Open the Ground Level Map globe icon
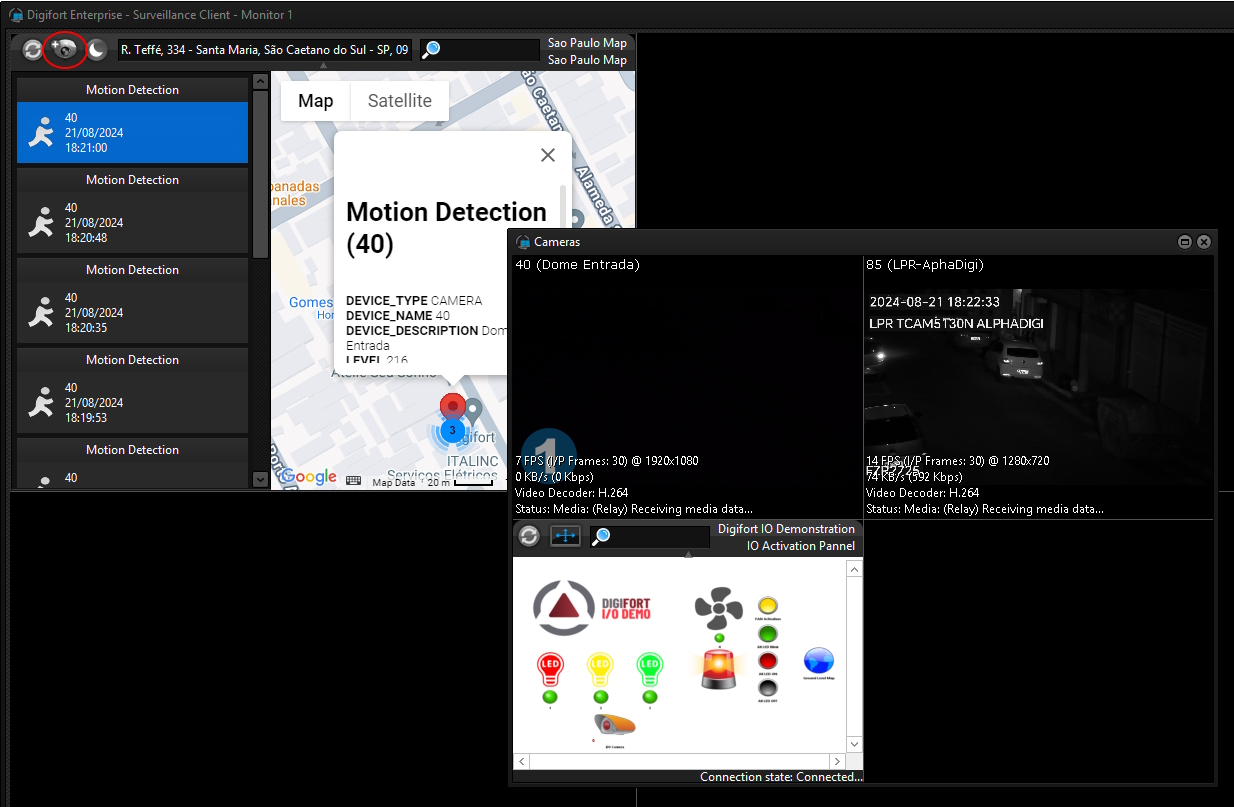 coord(819,660)
